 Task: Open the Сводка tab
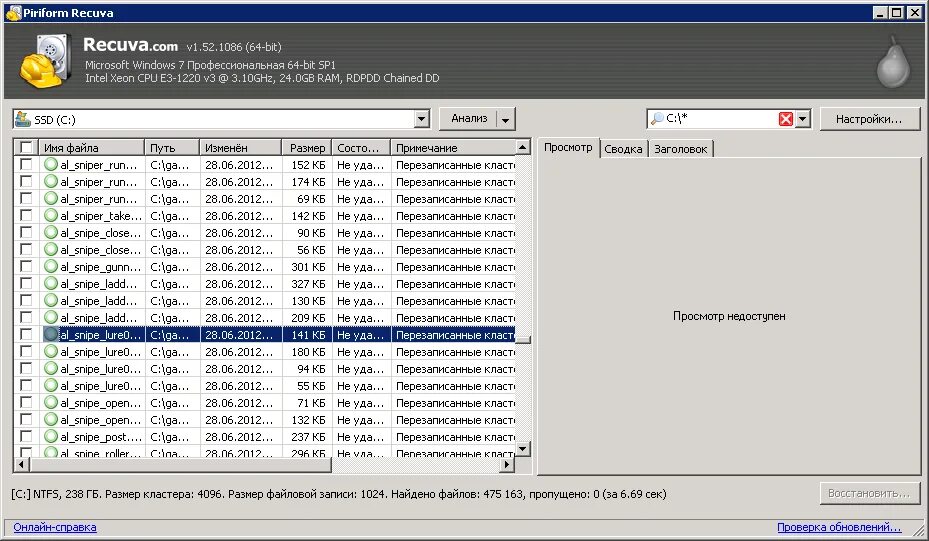click(623, 149)
